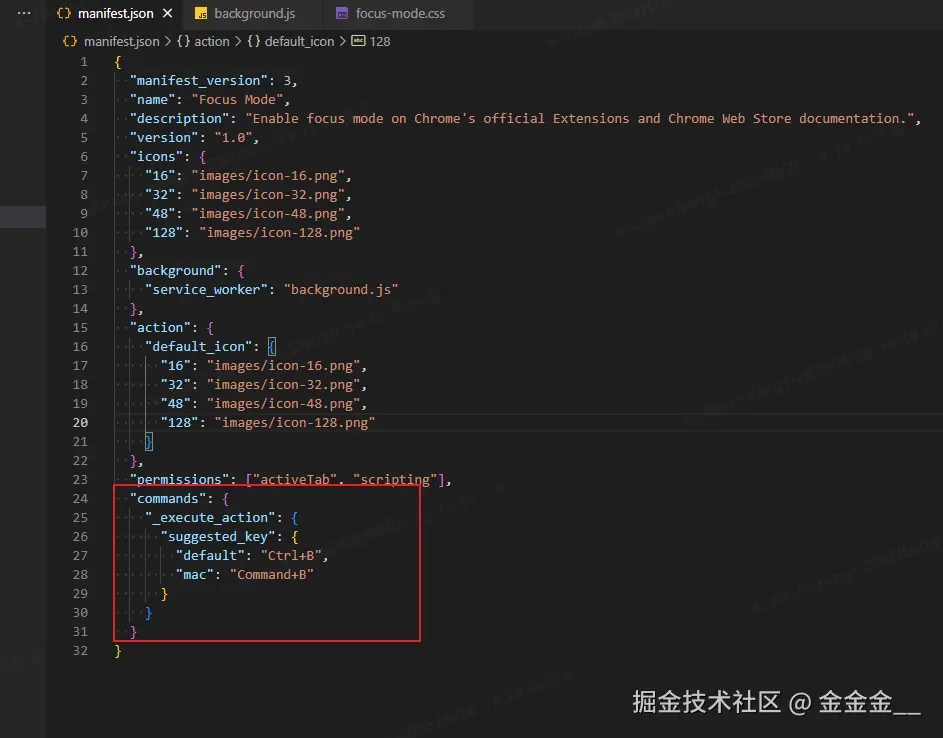Click the "background.js" string value on line 13

click(341, 290)
